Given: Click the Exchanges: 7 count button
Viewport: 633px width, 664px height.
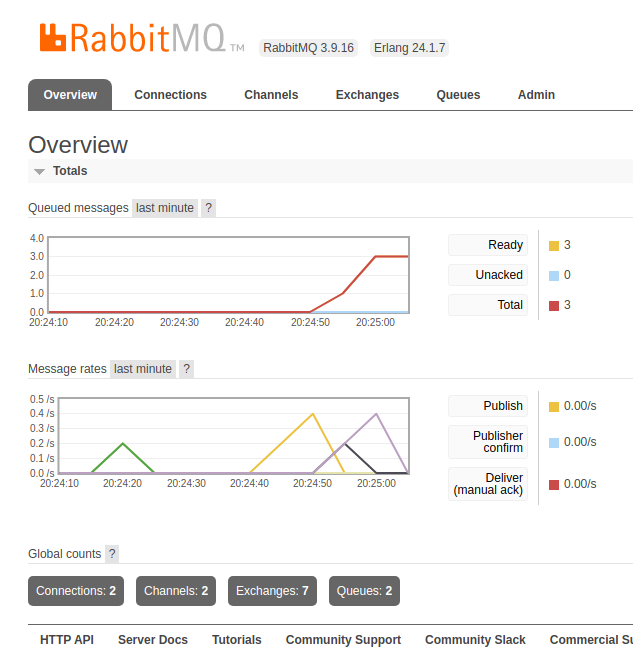Looking at the screenshot, I should 272,591.
